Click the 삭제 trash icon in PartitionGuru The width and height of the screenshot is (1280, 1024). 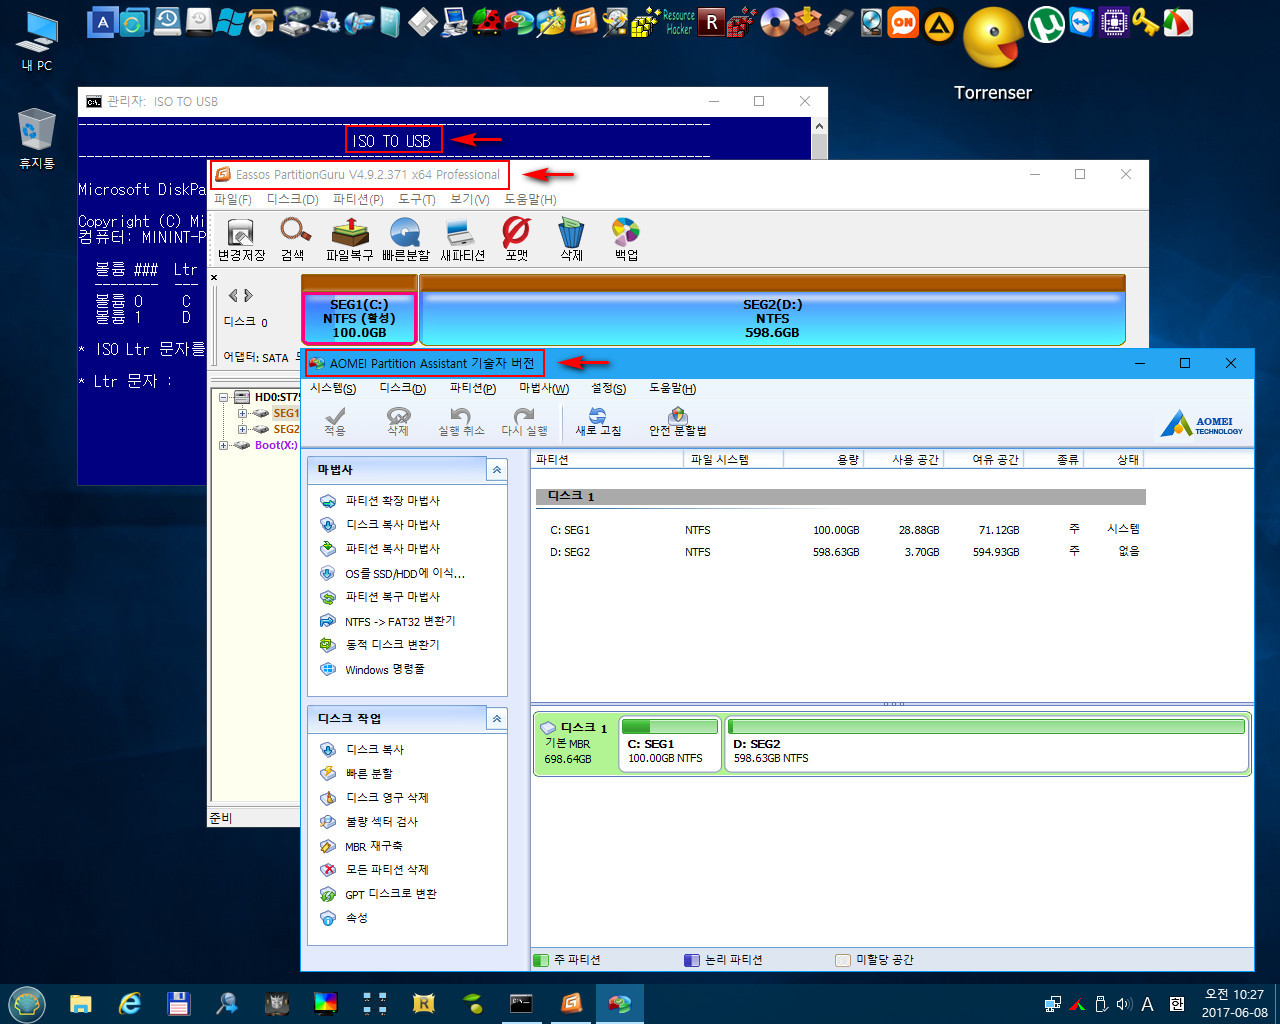pyautogui.click(x=571, y=240)
